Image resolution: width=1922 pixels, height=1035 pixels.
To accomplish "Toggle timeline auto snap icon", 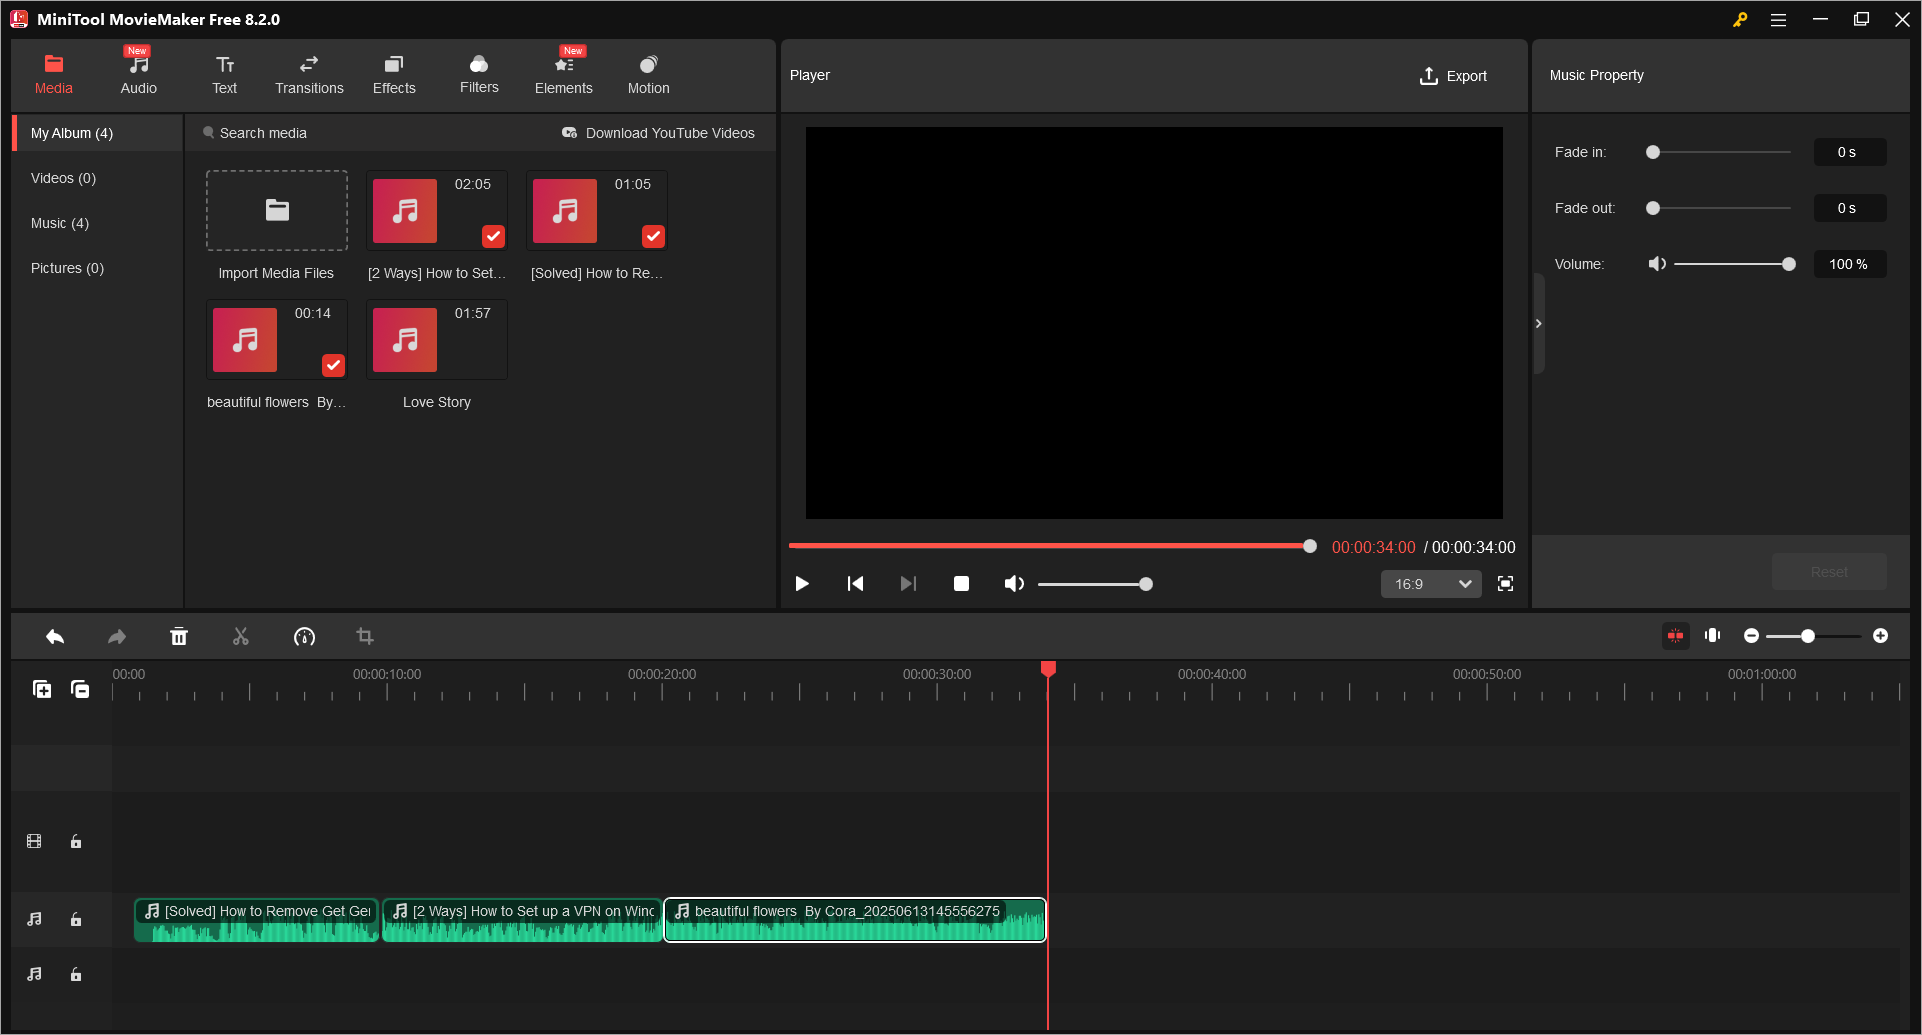I will coord(1675,636).
